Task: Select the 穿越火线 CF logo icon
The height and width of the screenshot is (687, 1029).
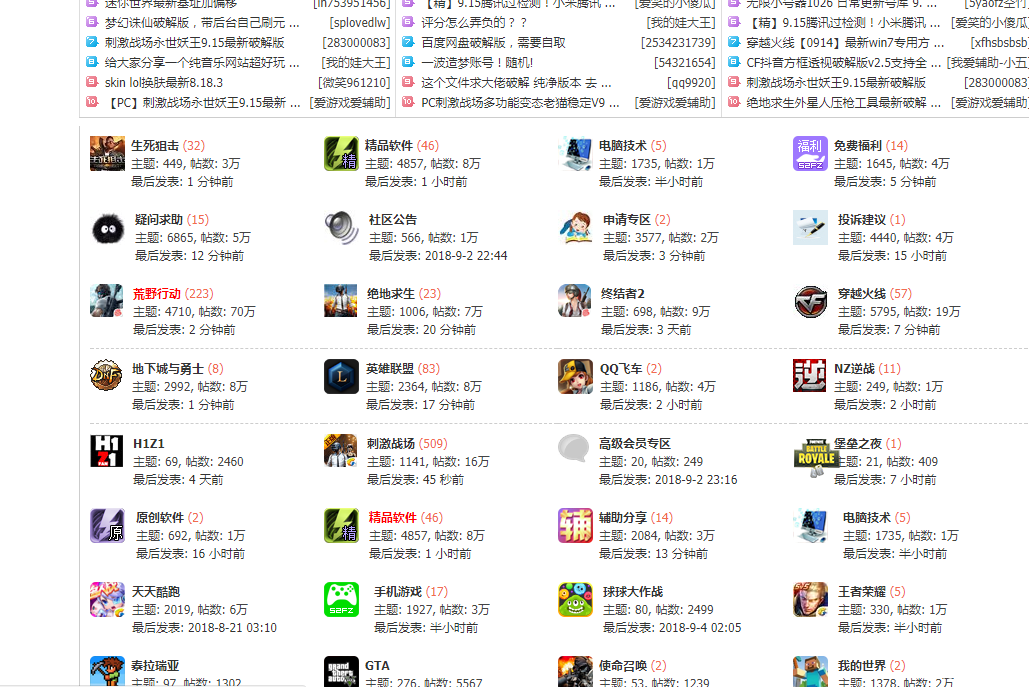Action: coord(810,302)
